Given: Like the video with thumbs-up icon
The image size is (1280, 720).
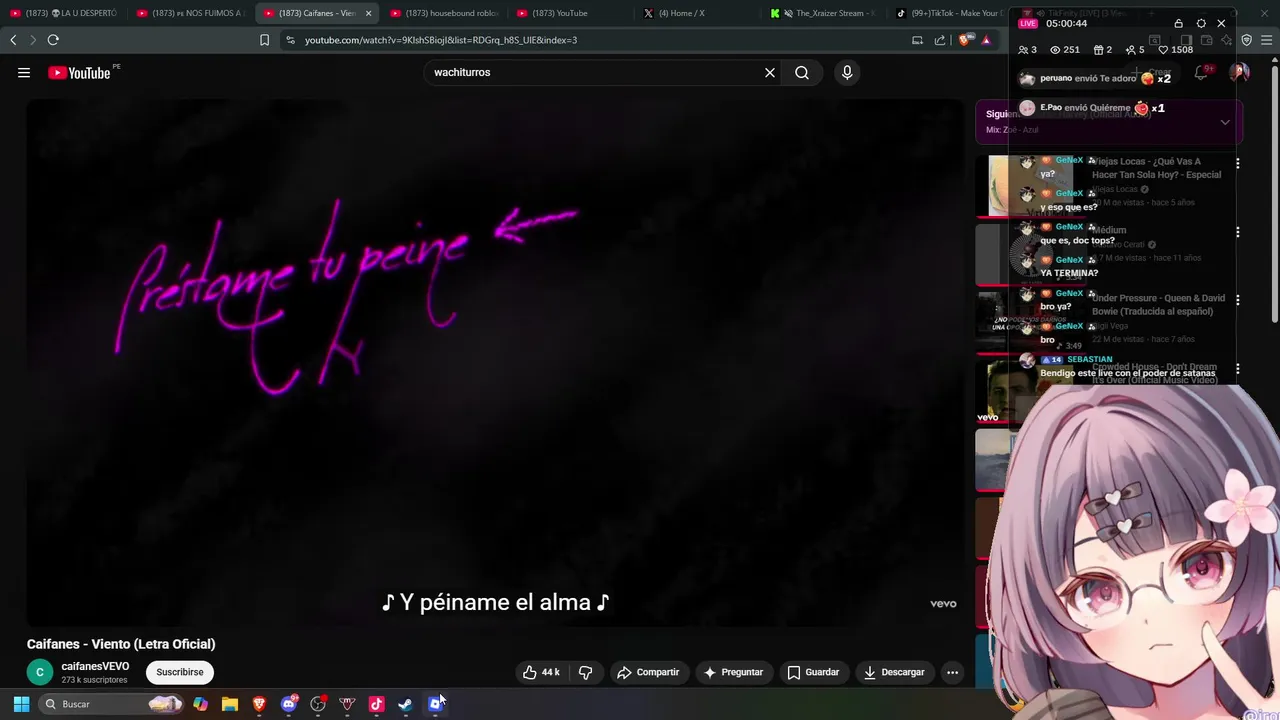Looking at the screenshot, I should point(541,672).
